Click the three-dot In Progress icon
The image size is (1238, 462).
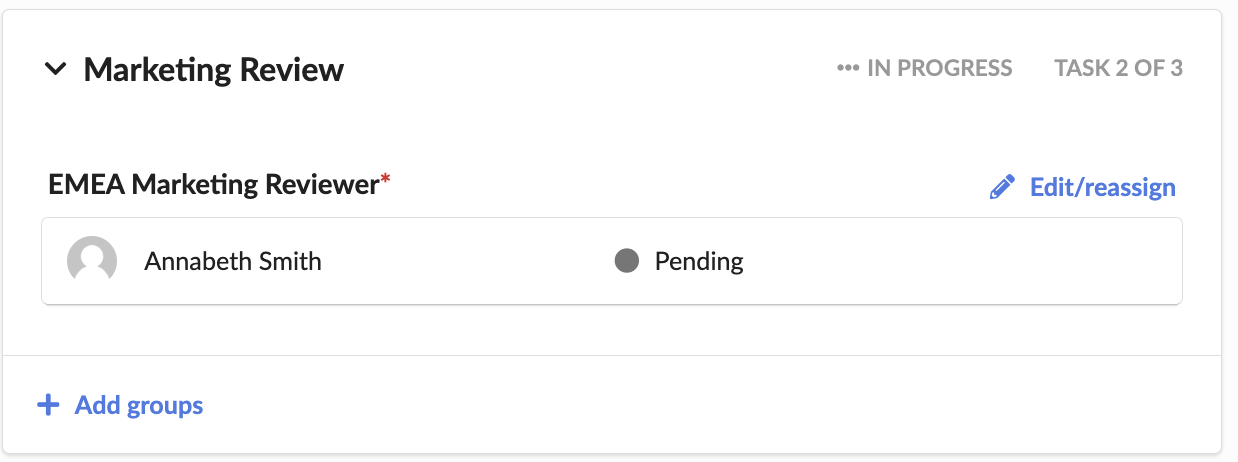point(848,69)
